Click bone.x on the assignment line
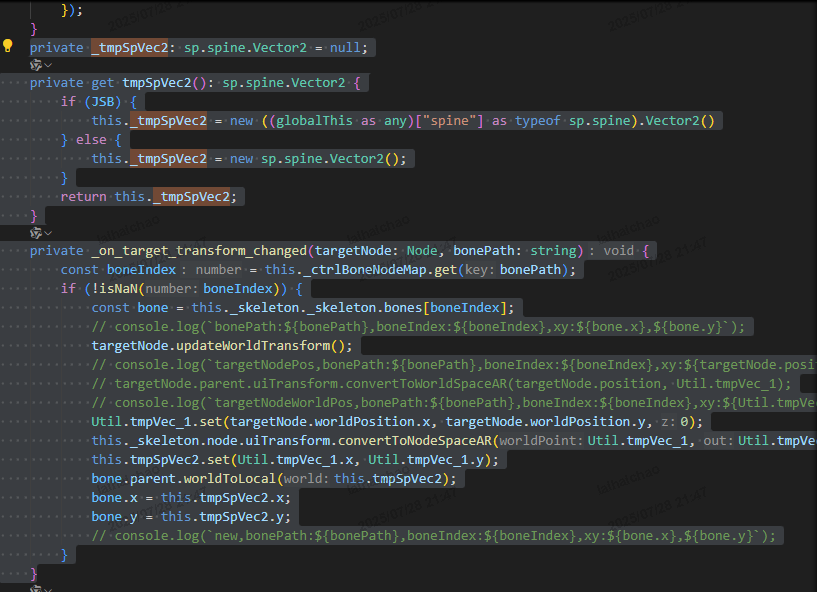 coord(115,498)
